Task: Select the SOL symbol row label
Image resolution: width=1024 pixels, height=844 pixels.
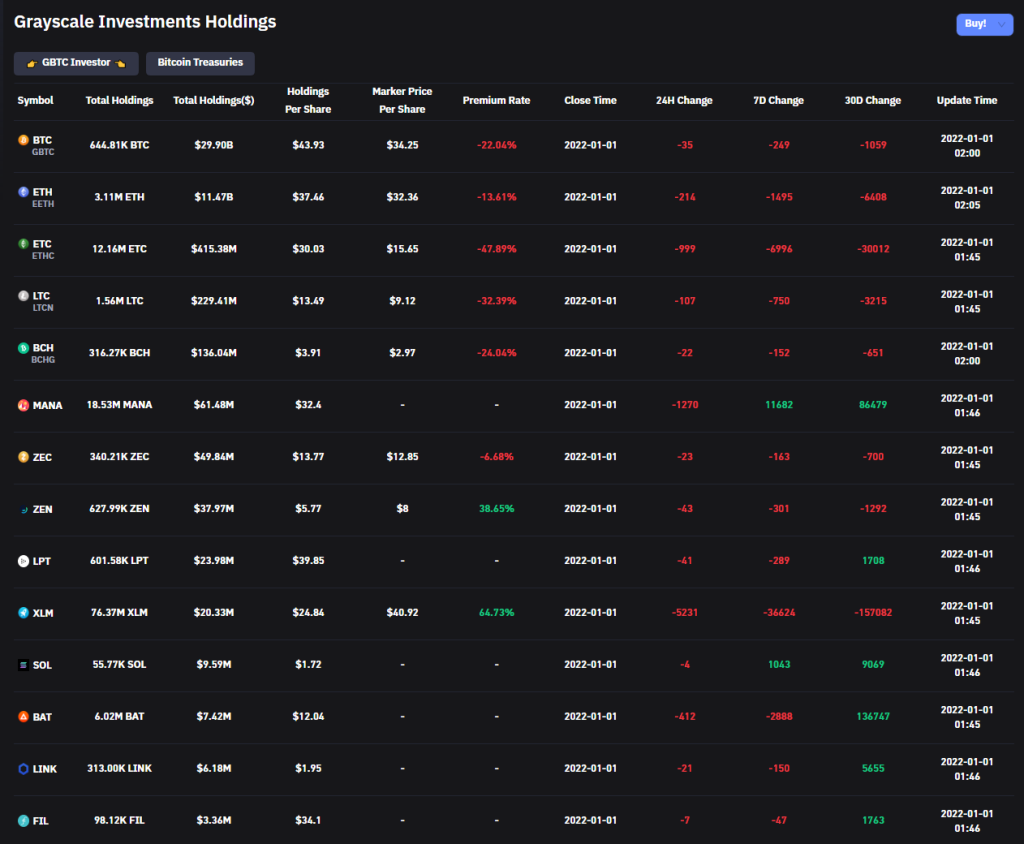Action: (x=43, y=665)
